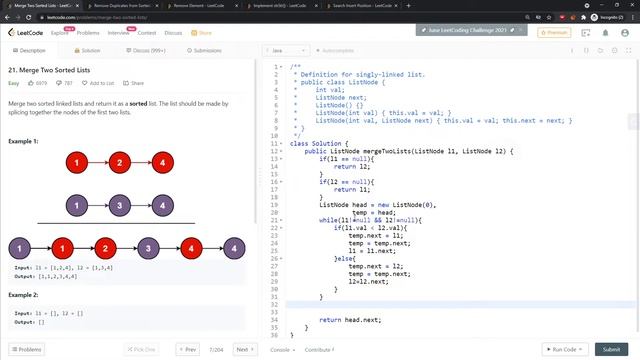This screenshot has width=640, height=360.
Task: Collapse the code fold at line 26
Action: coord(281,259)
